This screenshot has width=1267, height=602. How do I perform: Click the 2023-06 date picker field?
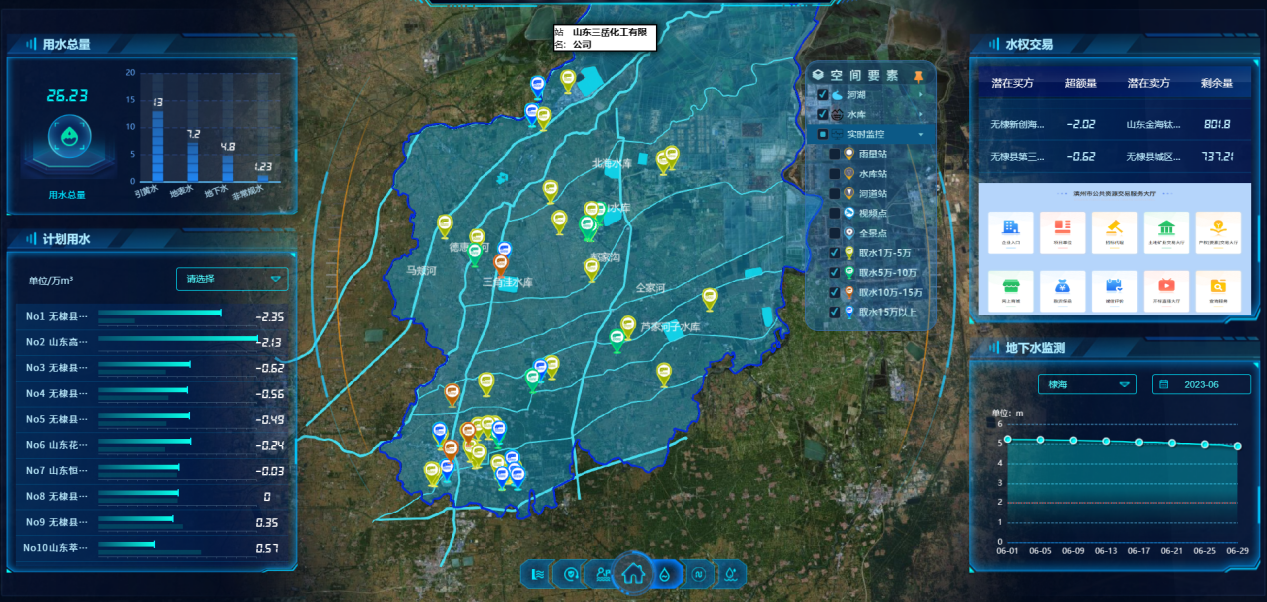pos(1201,384)
